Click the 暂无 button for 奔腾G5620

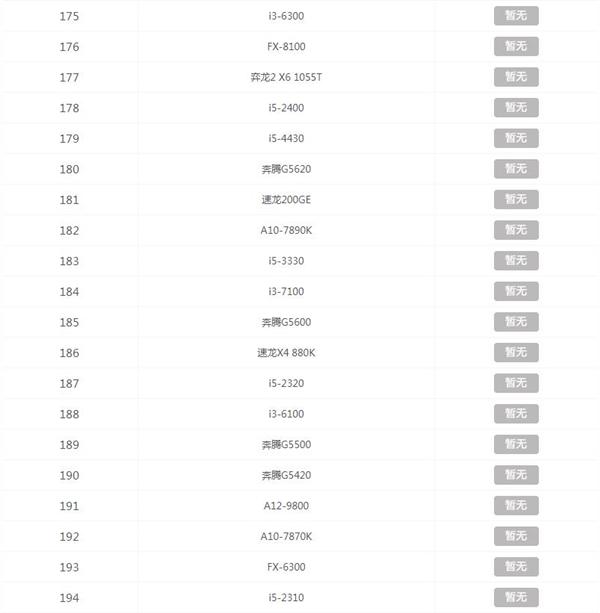click(x=515, y=169)
